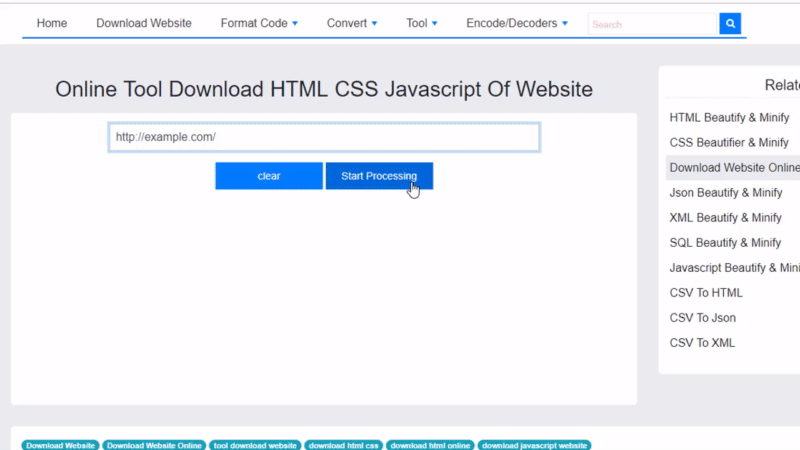Expand the Encode/Decoders dropdown menu
Screen dimensions: 800x450
[x=517, y=23]
